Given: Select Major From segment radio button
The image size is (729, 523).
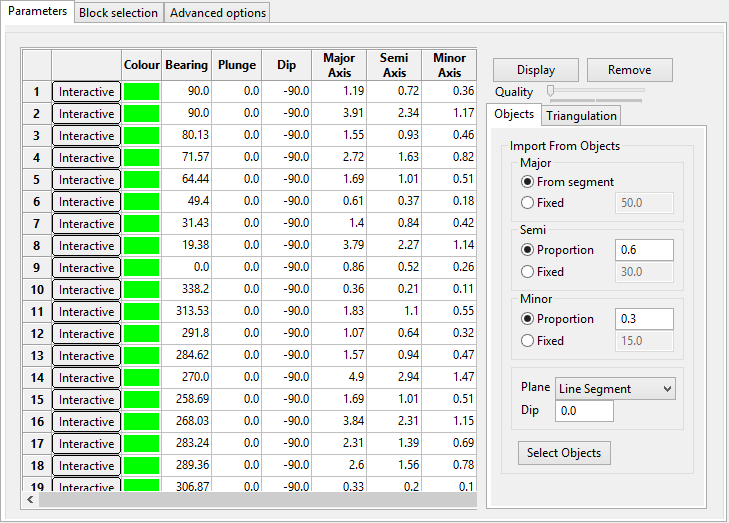Looking at the screenshot, I should [528, 182].
